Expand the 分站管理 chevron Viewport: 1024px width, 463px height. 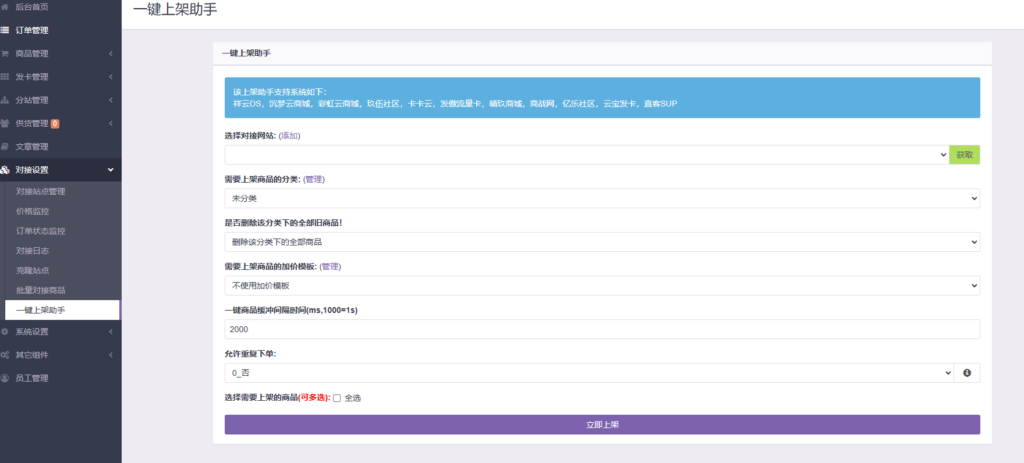(111, 101)
